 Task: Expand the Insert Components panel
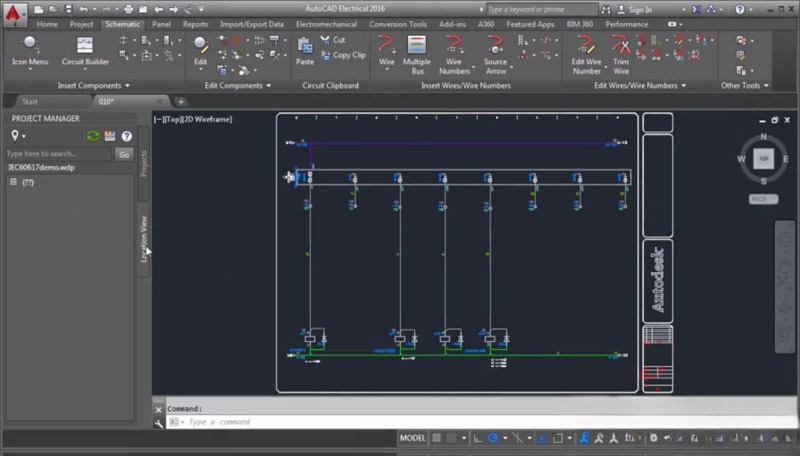tap(93, 86)
